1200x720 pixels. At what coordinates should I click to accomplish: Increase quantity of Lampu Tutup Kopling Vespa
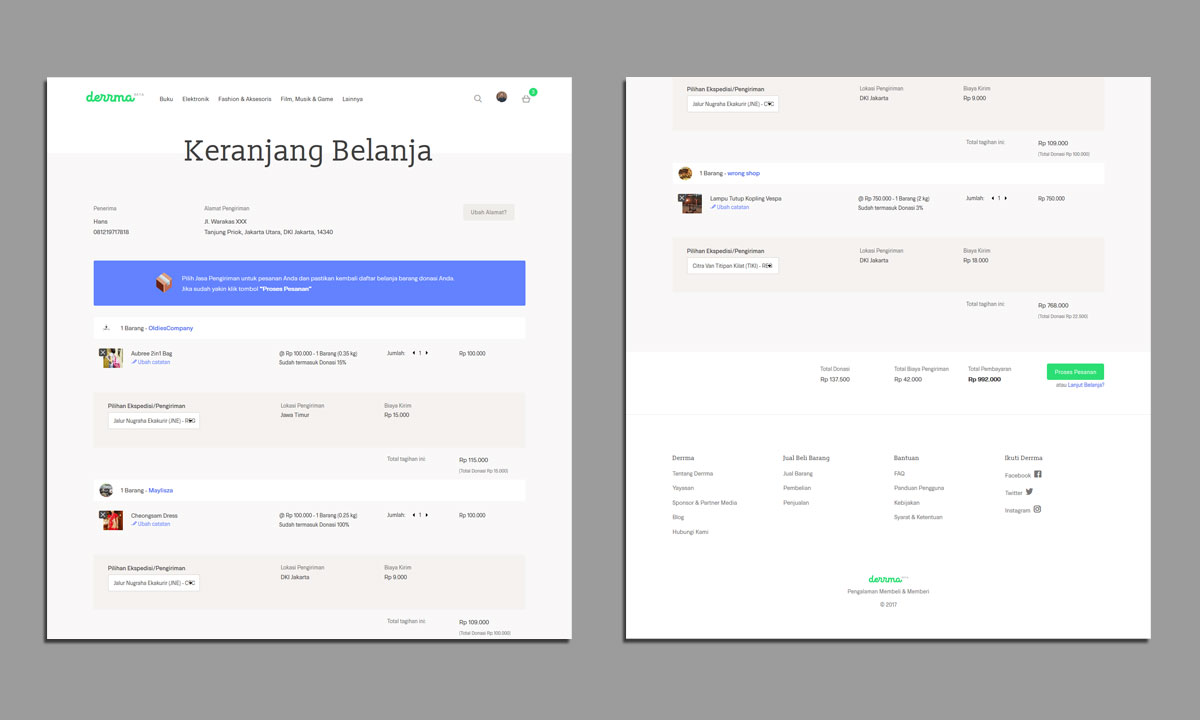pyautogui.click(x=1006, y=198)
